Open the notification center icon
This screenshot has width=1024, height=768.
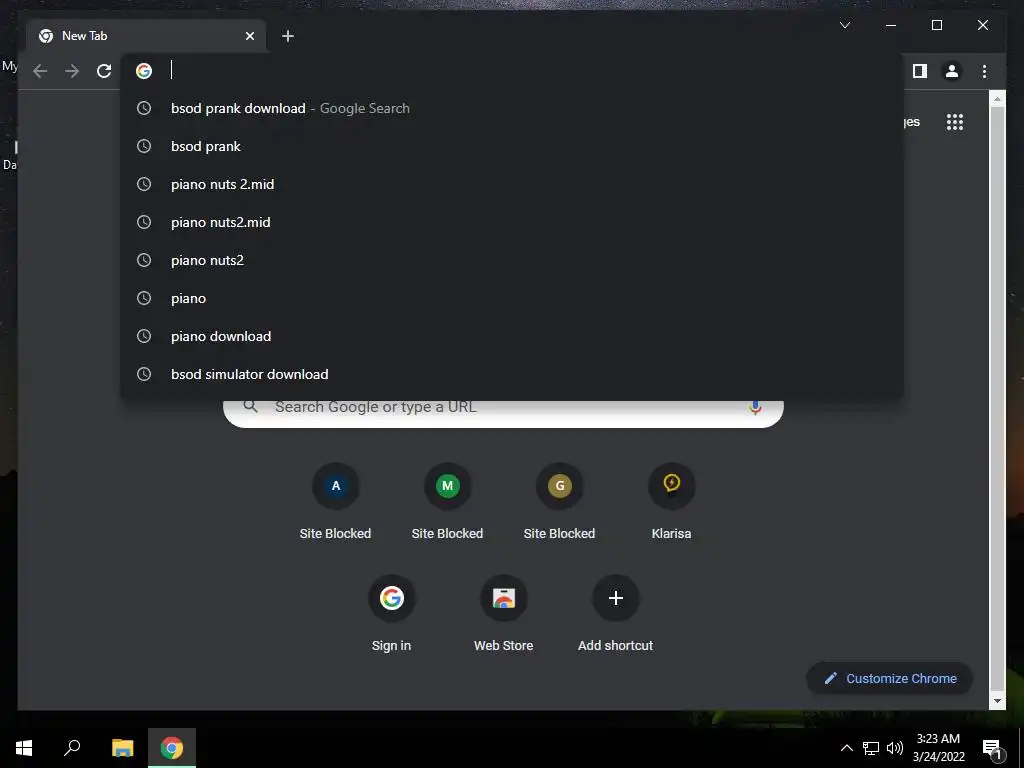(x=993, y=748)
